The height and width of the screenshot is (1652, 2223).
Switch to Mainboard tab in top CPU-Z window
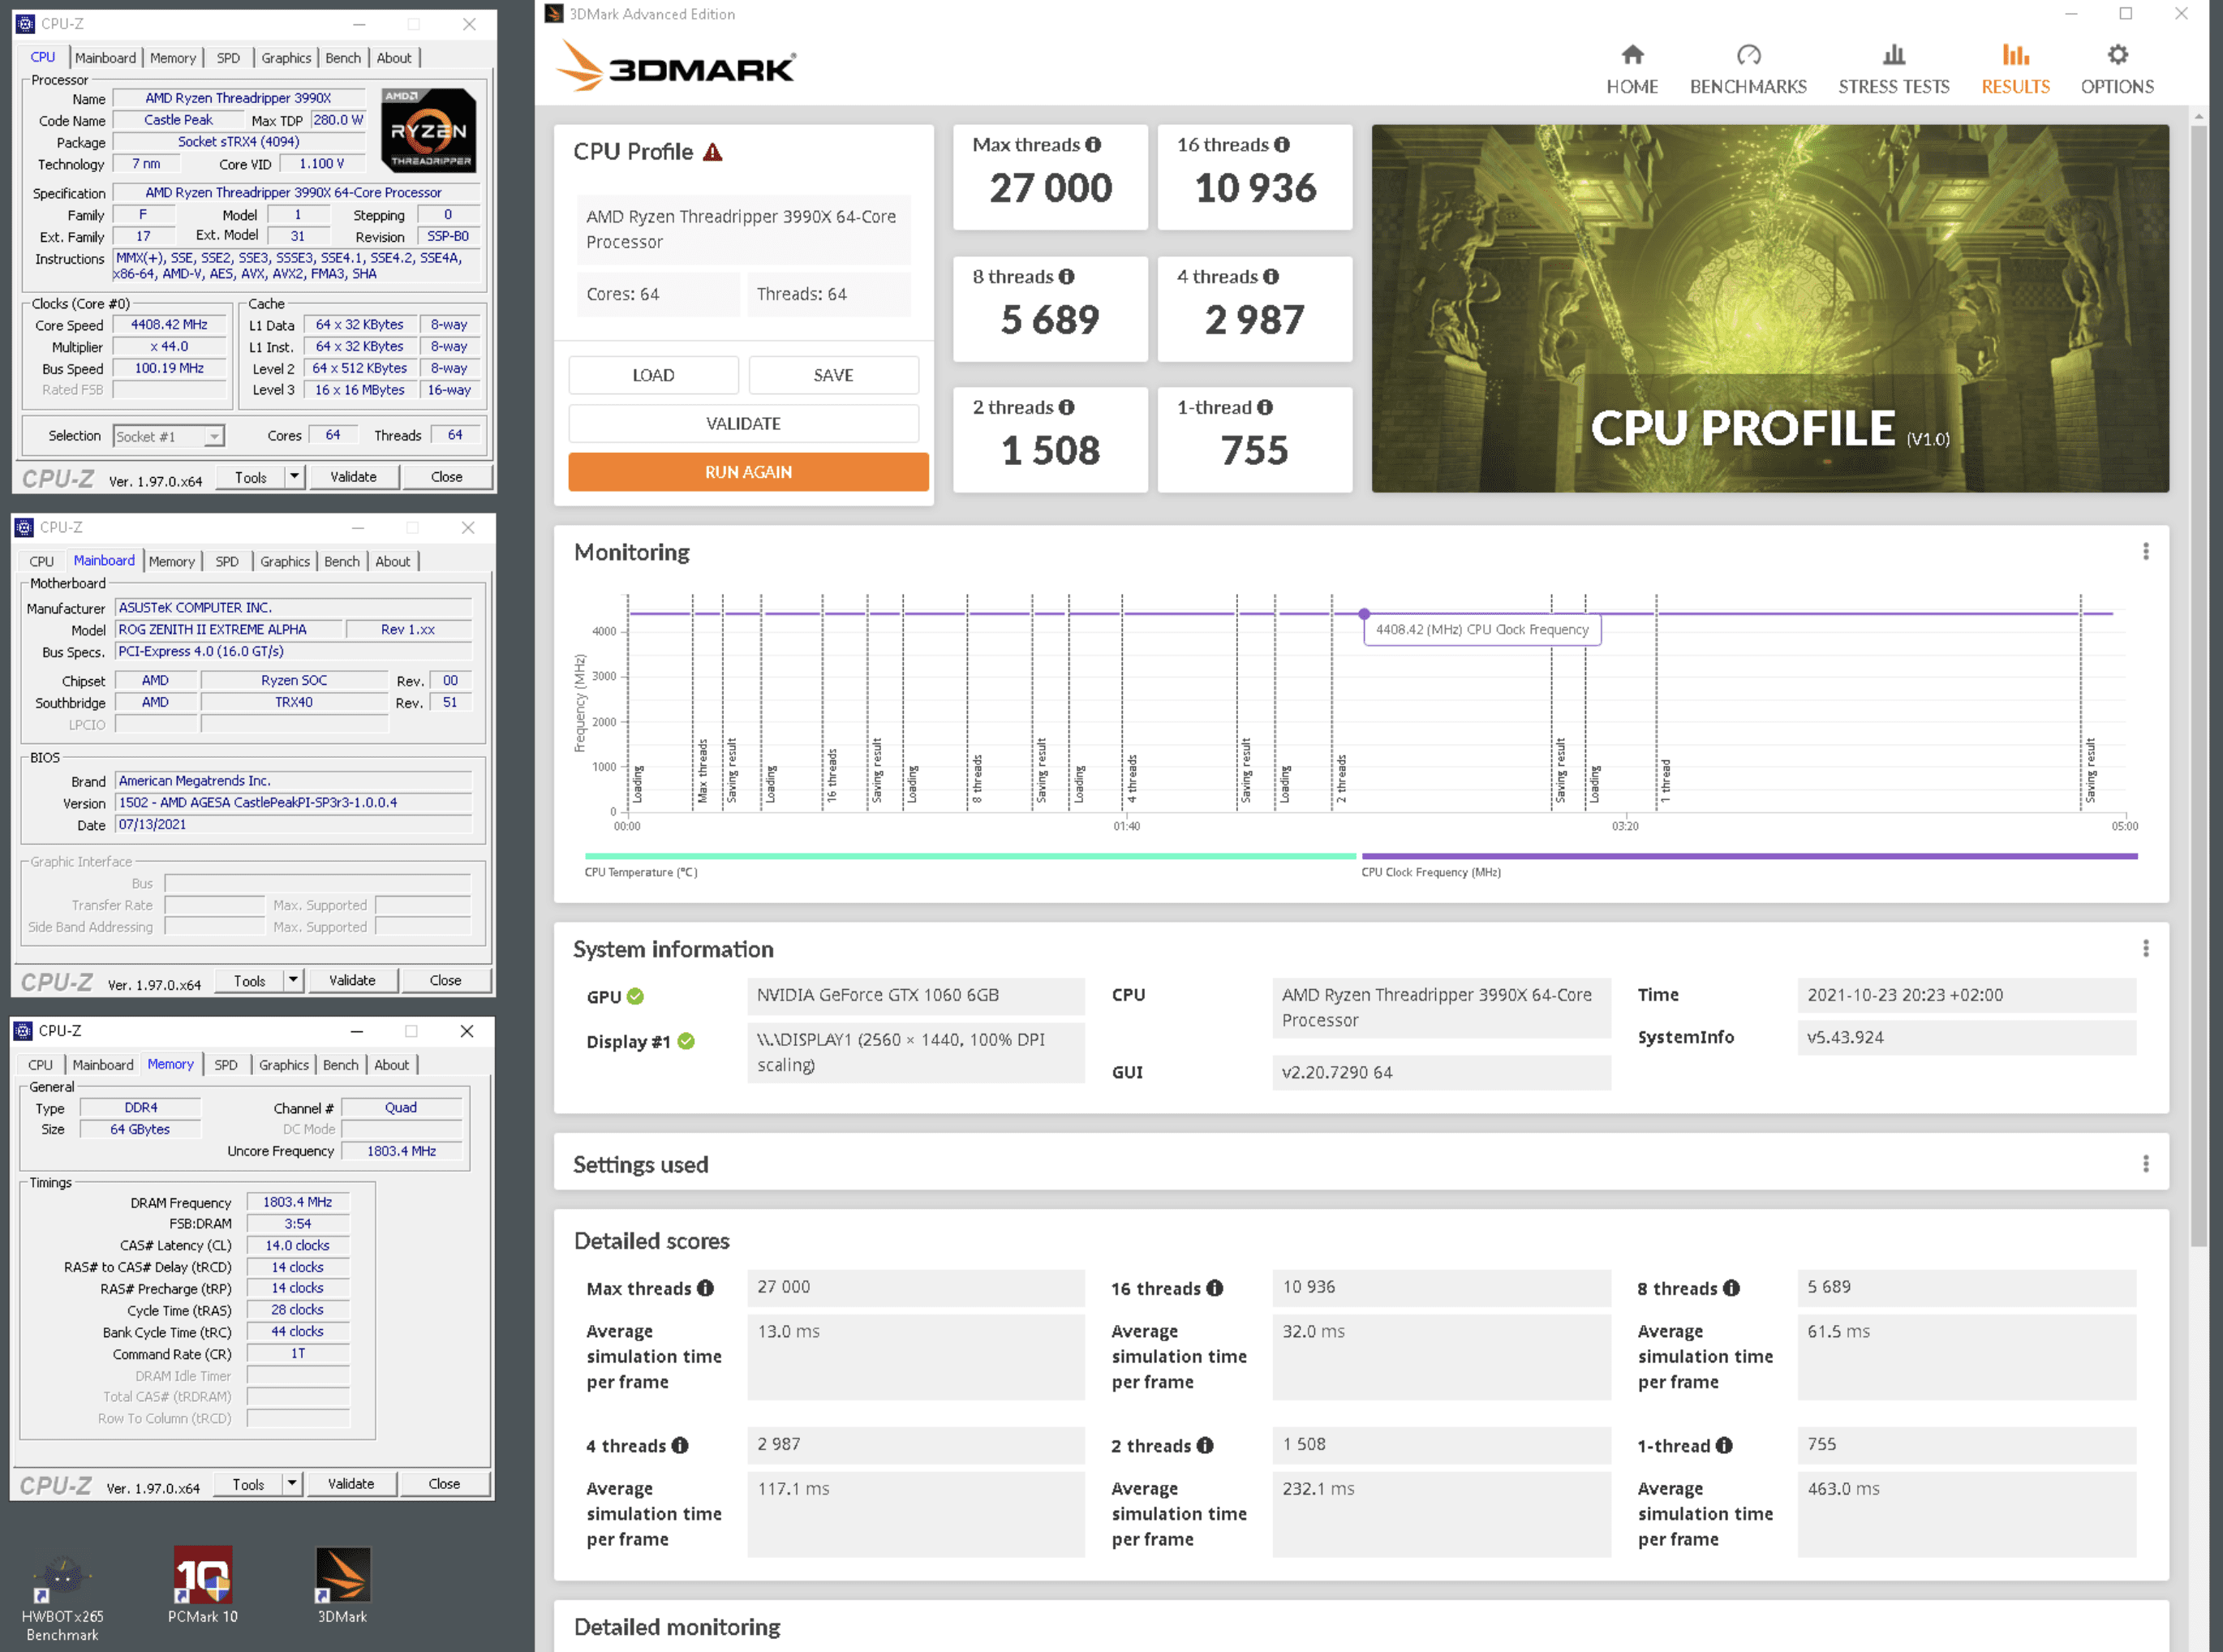pyautogui.click(x=105, y=58)
